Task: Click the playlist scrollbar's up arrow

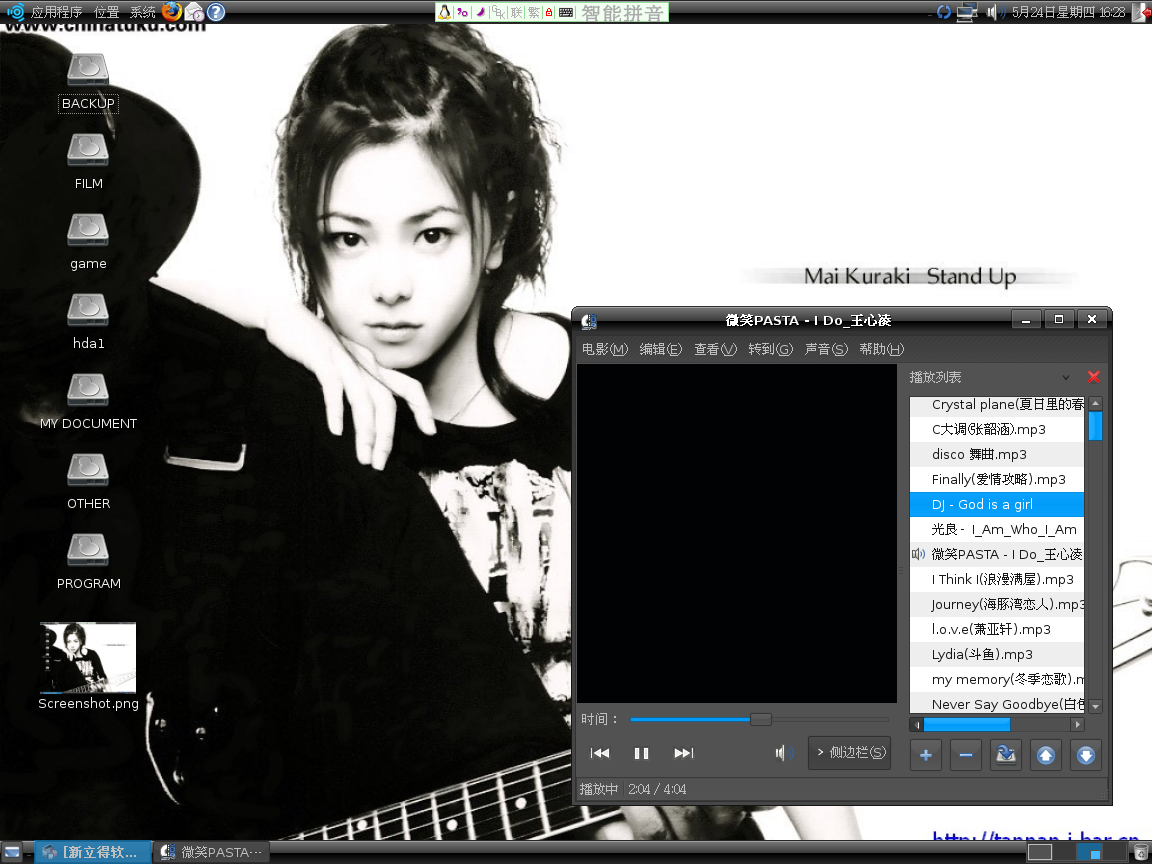Action: coord(1095,403)
